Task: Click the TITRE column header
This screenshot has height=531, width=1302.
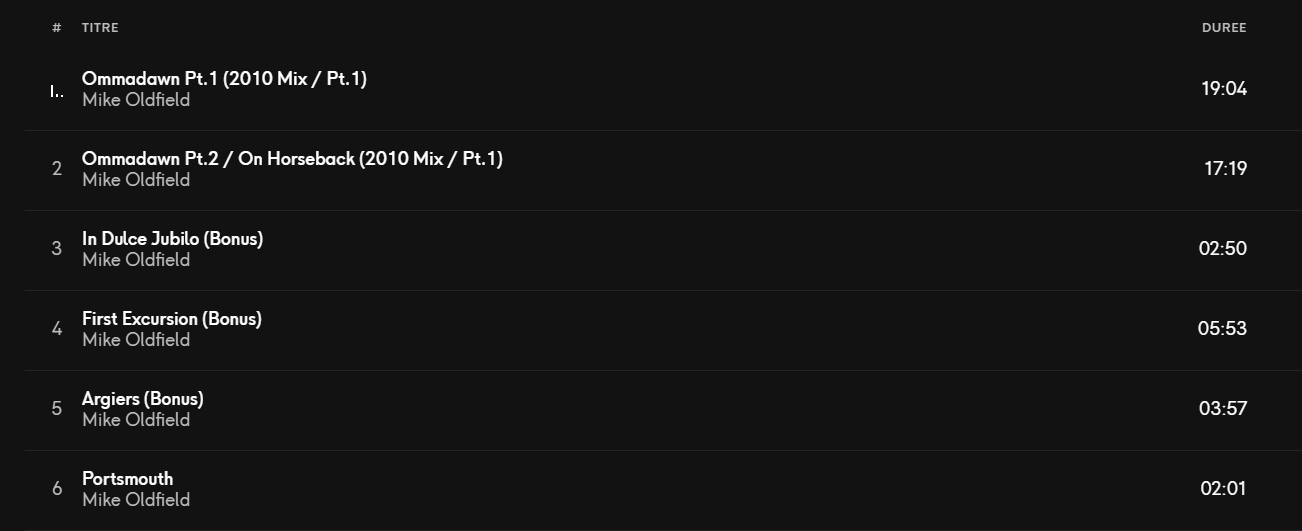Action: (x=100, y=28)
